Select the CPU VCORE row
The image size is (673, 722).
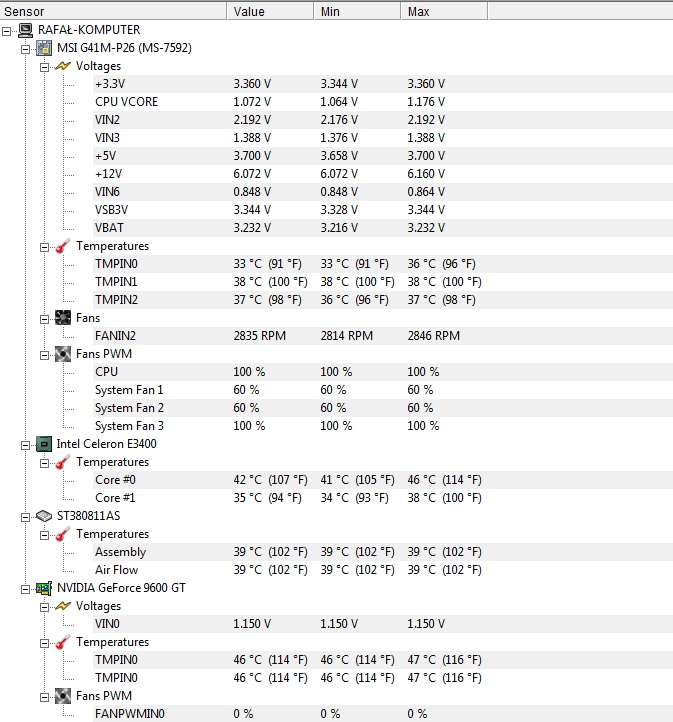(383, 102)
